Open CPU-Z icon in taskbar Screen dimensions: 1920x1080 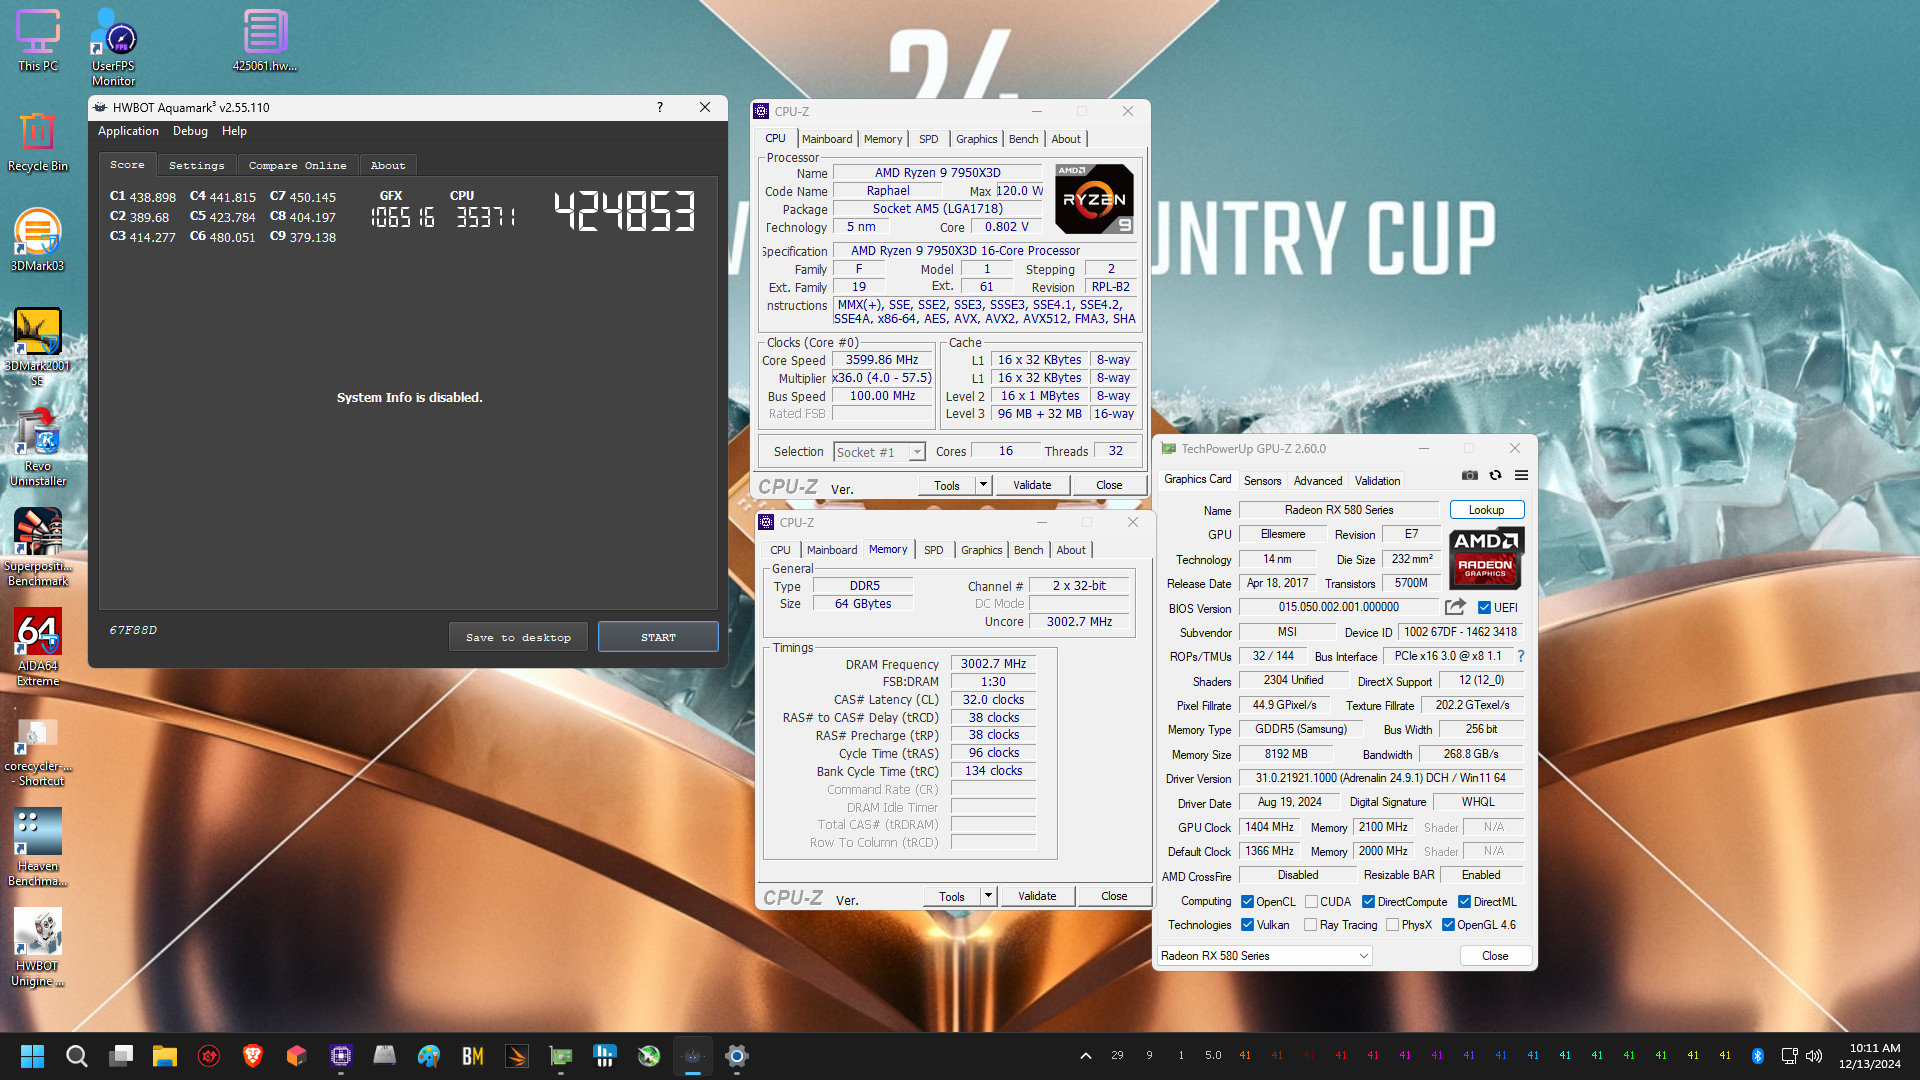(x=340, y=1056)
